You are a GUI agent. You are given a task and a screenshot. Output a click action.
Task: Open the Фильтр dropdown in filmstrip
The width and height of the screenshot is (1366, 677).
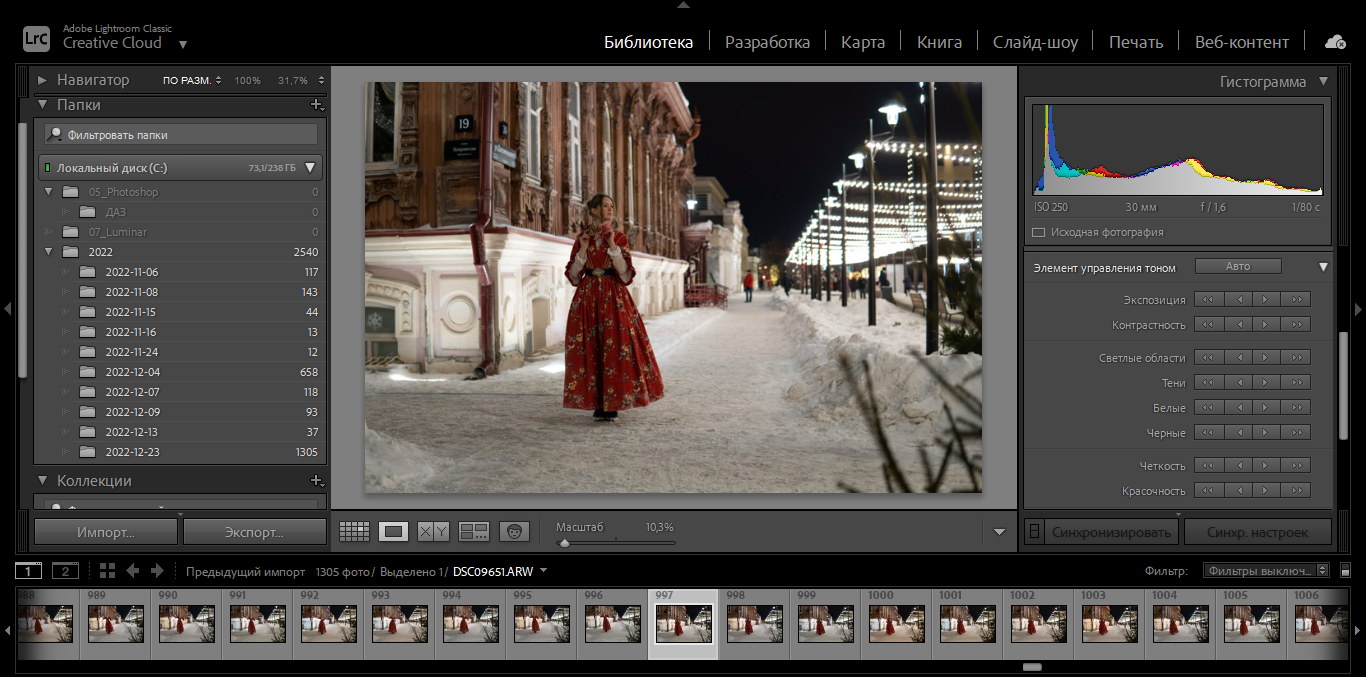point(1265,571)
